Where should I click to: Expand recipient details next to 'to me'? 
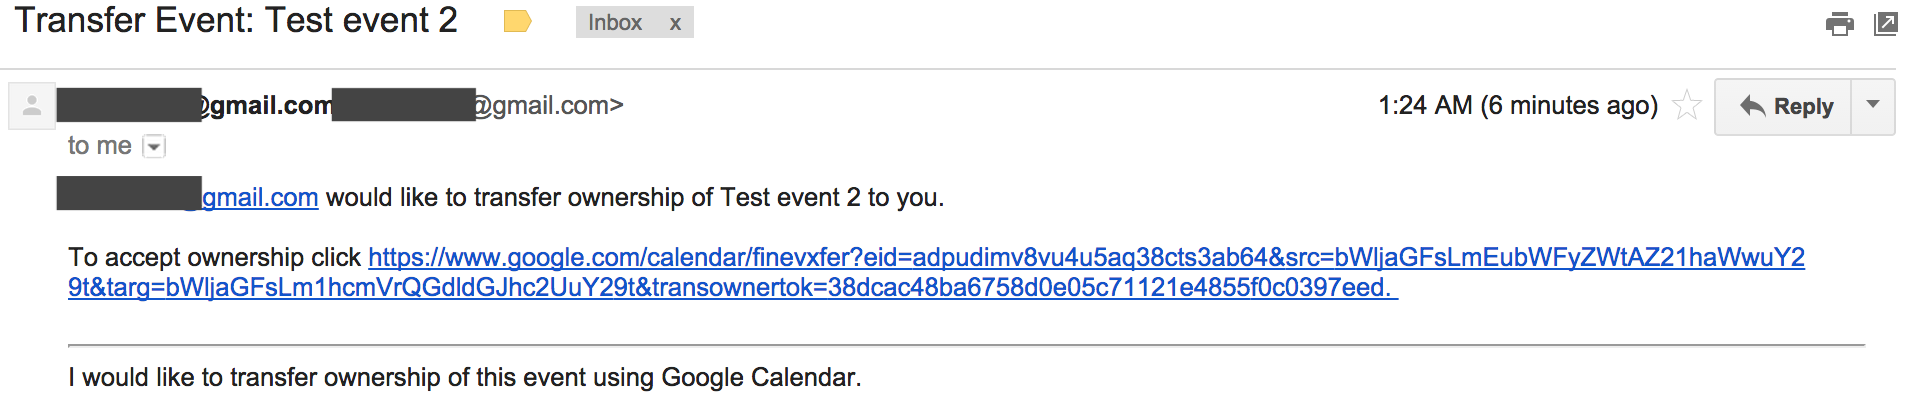(x=154, y=147)
